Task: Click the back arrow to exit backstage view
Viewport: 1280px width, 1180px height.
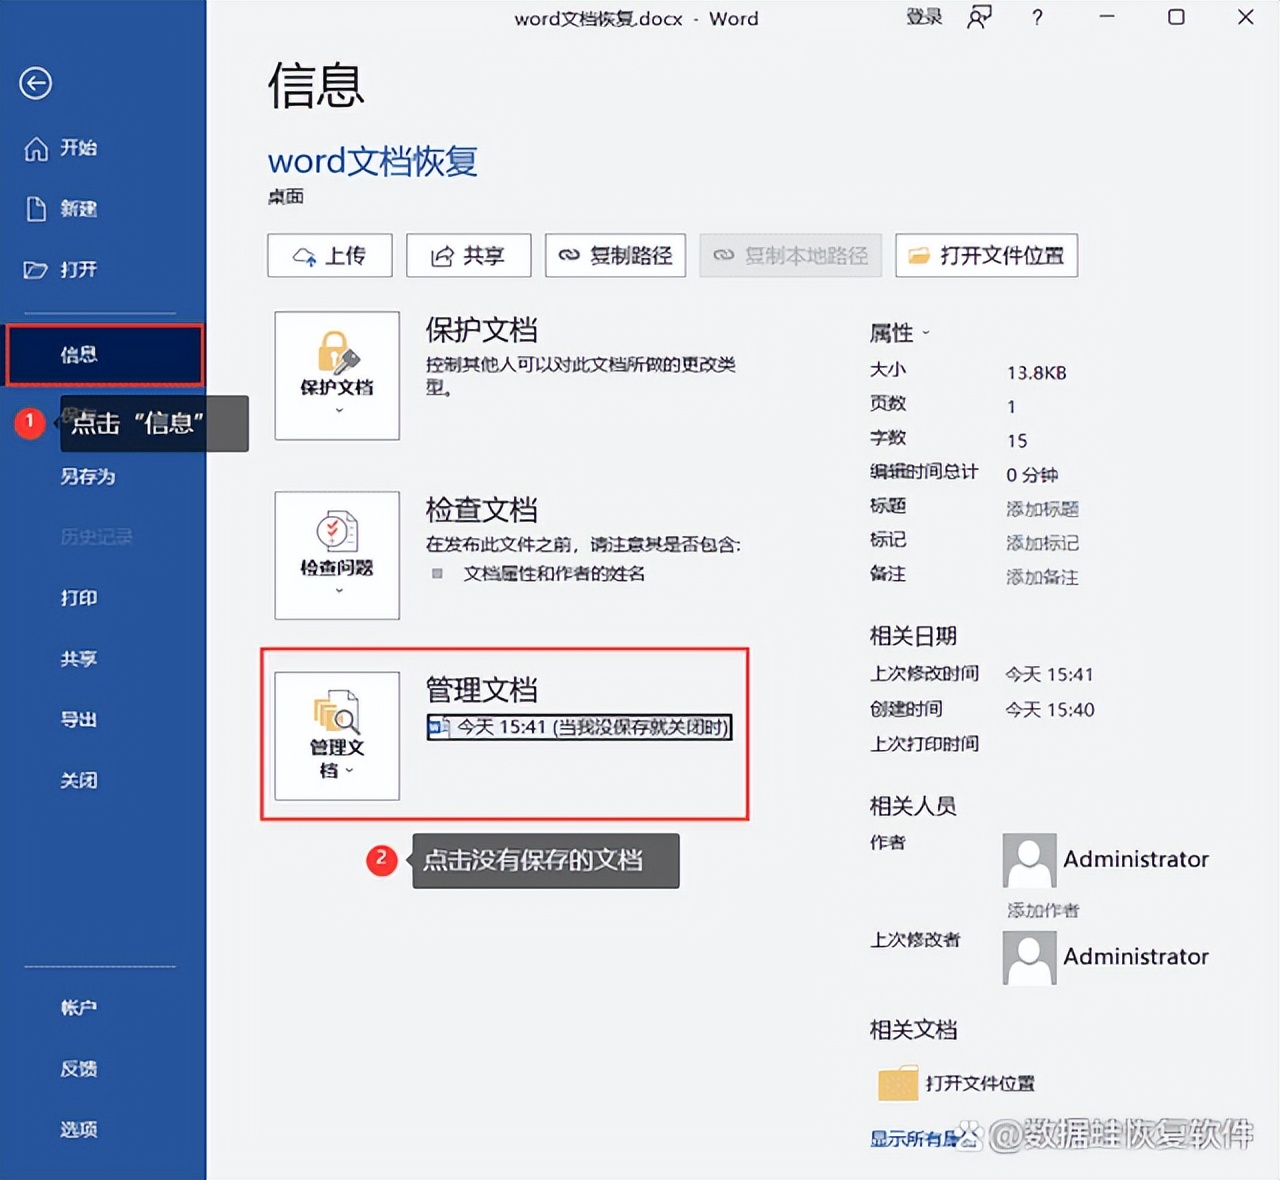Action: (35, 84)
